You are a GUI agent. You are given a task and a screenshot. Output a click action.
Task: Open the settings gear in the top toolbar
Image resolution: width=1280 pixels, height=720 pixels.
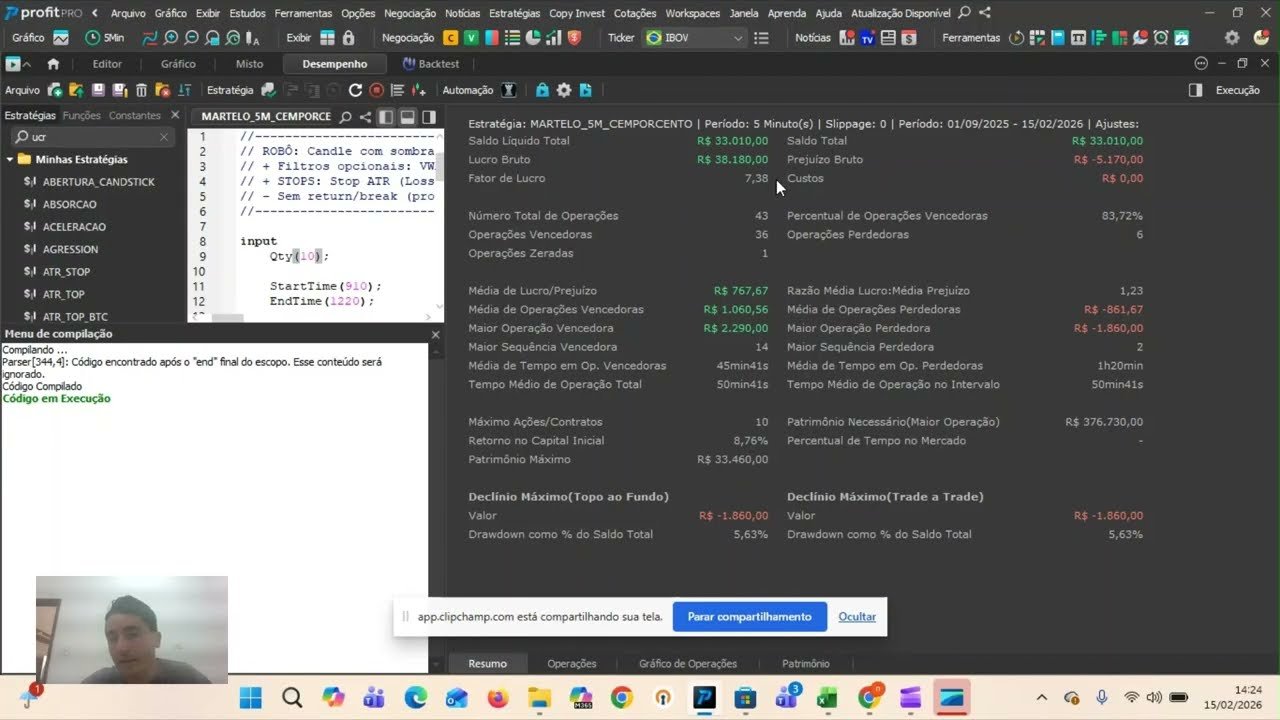[x=1231, y=38]
